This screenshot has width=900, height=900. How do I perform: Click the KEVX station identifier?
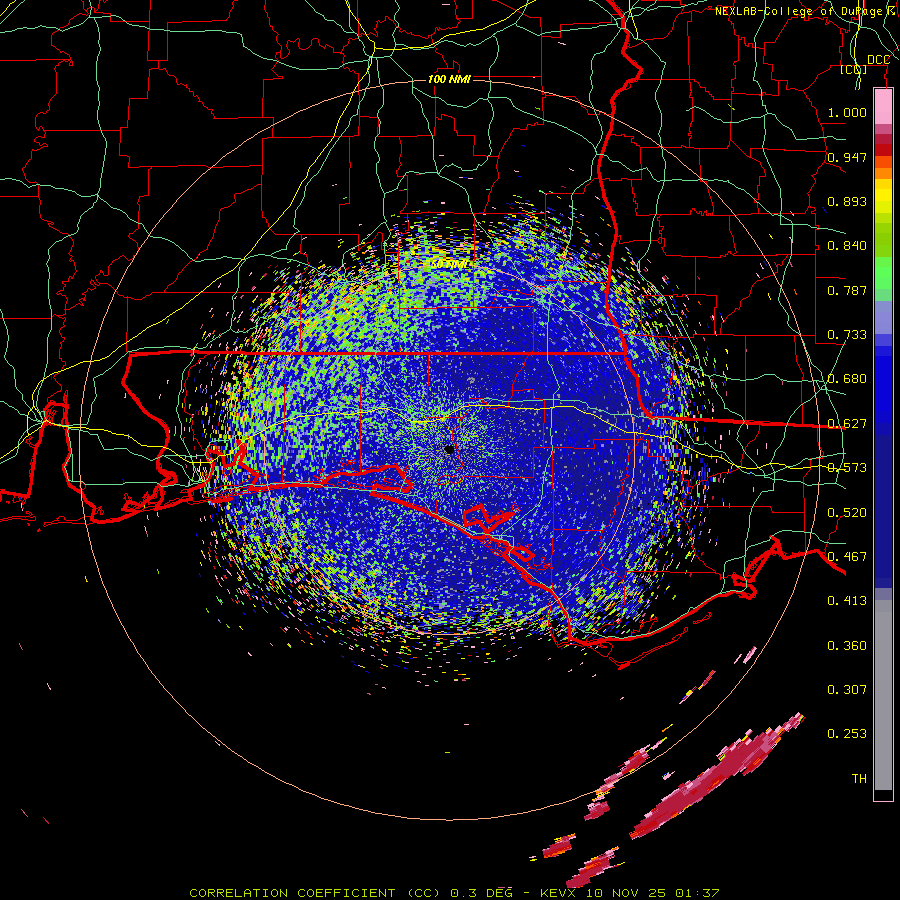557,893
